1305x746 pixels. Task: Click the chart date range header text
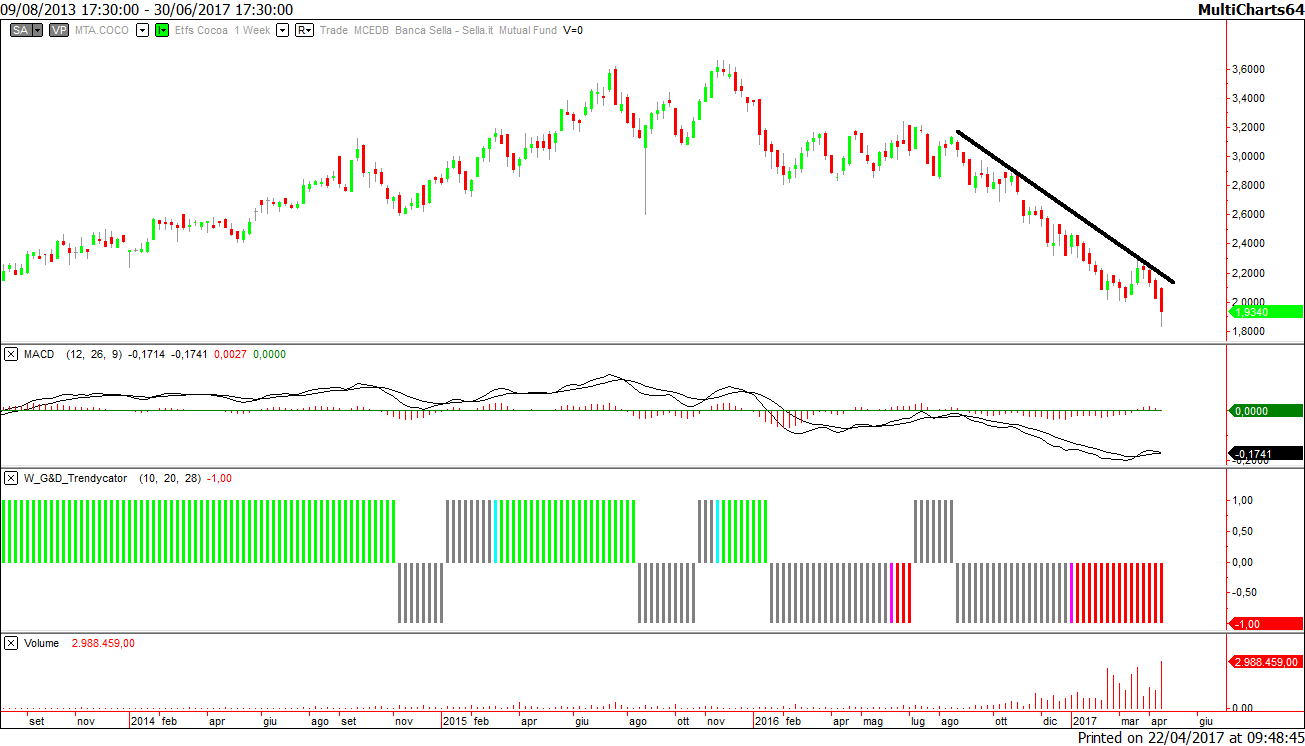(x=148, y=10)
